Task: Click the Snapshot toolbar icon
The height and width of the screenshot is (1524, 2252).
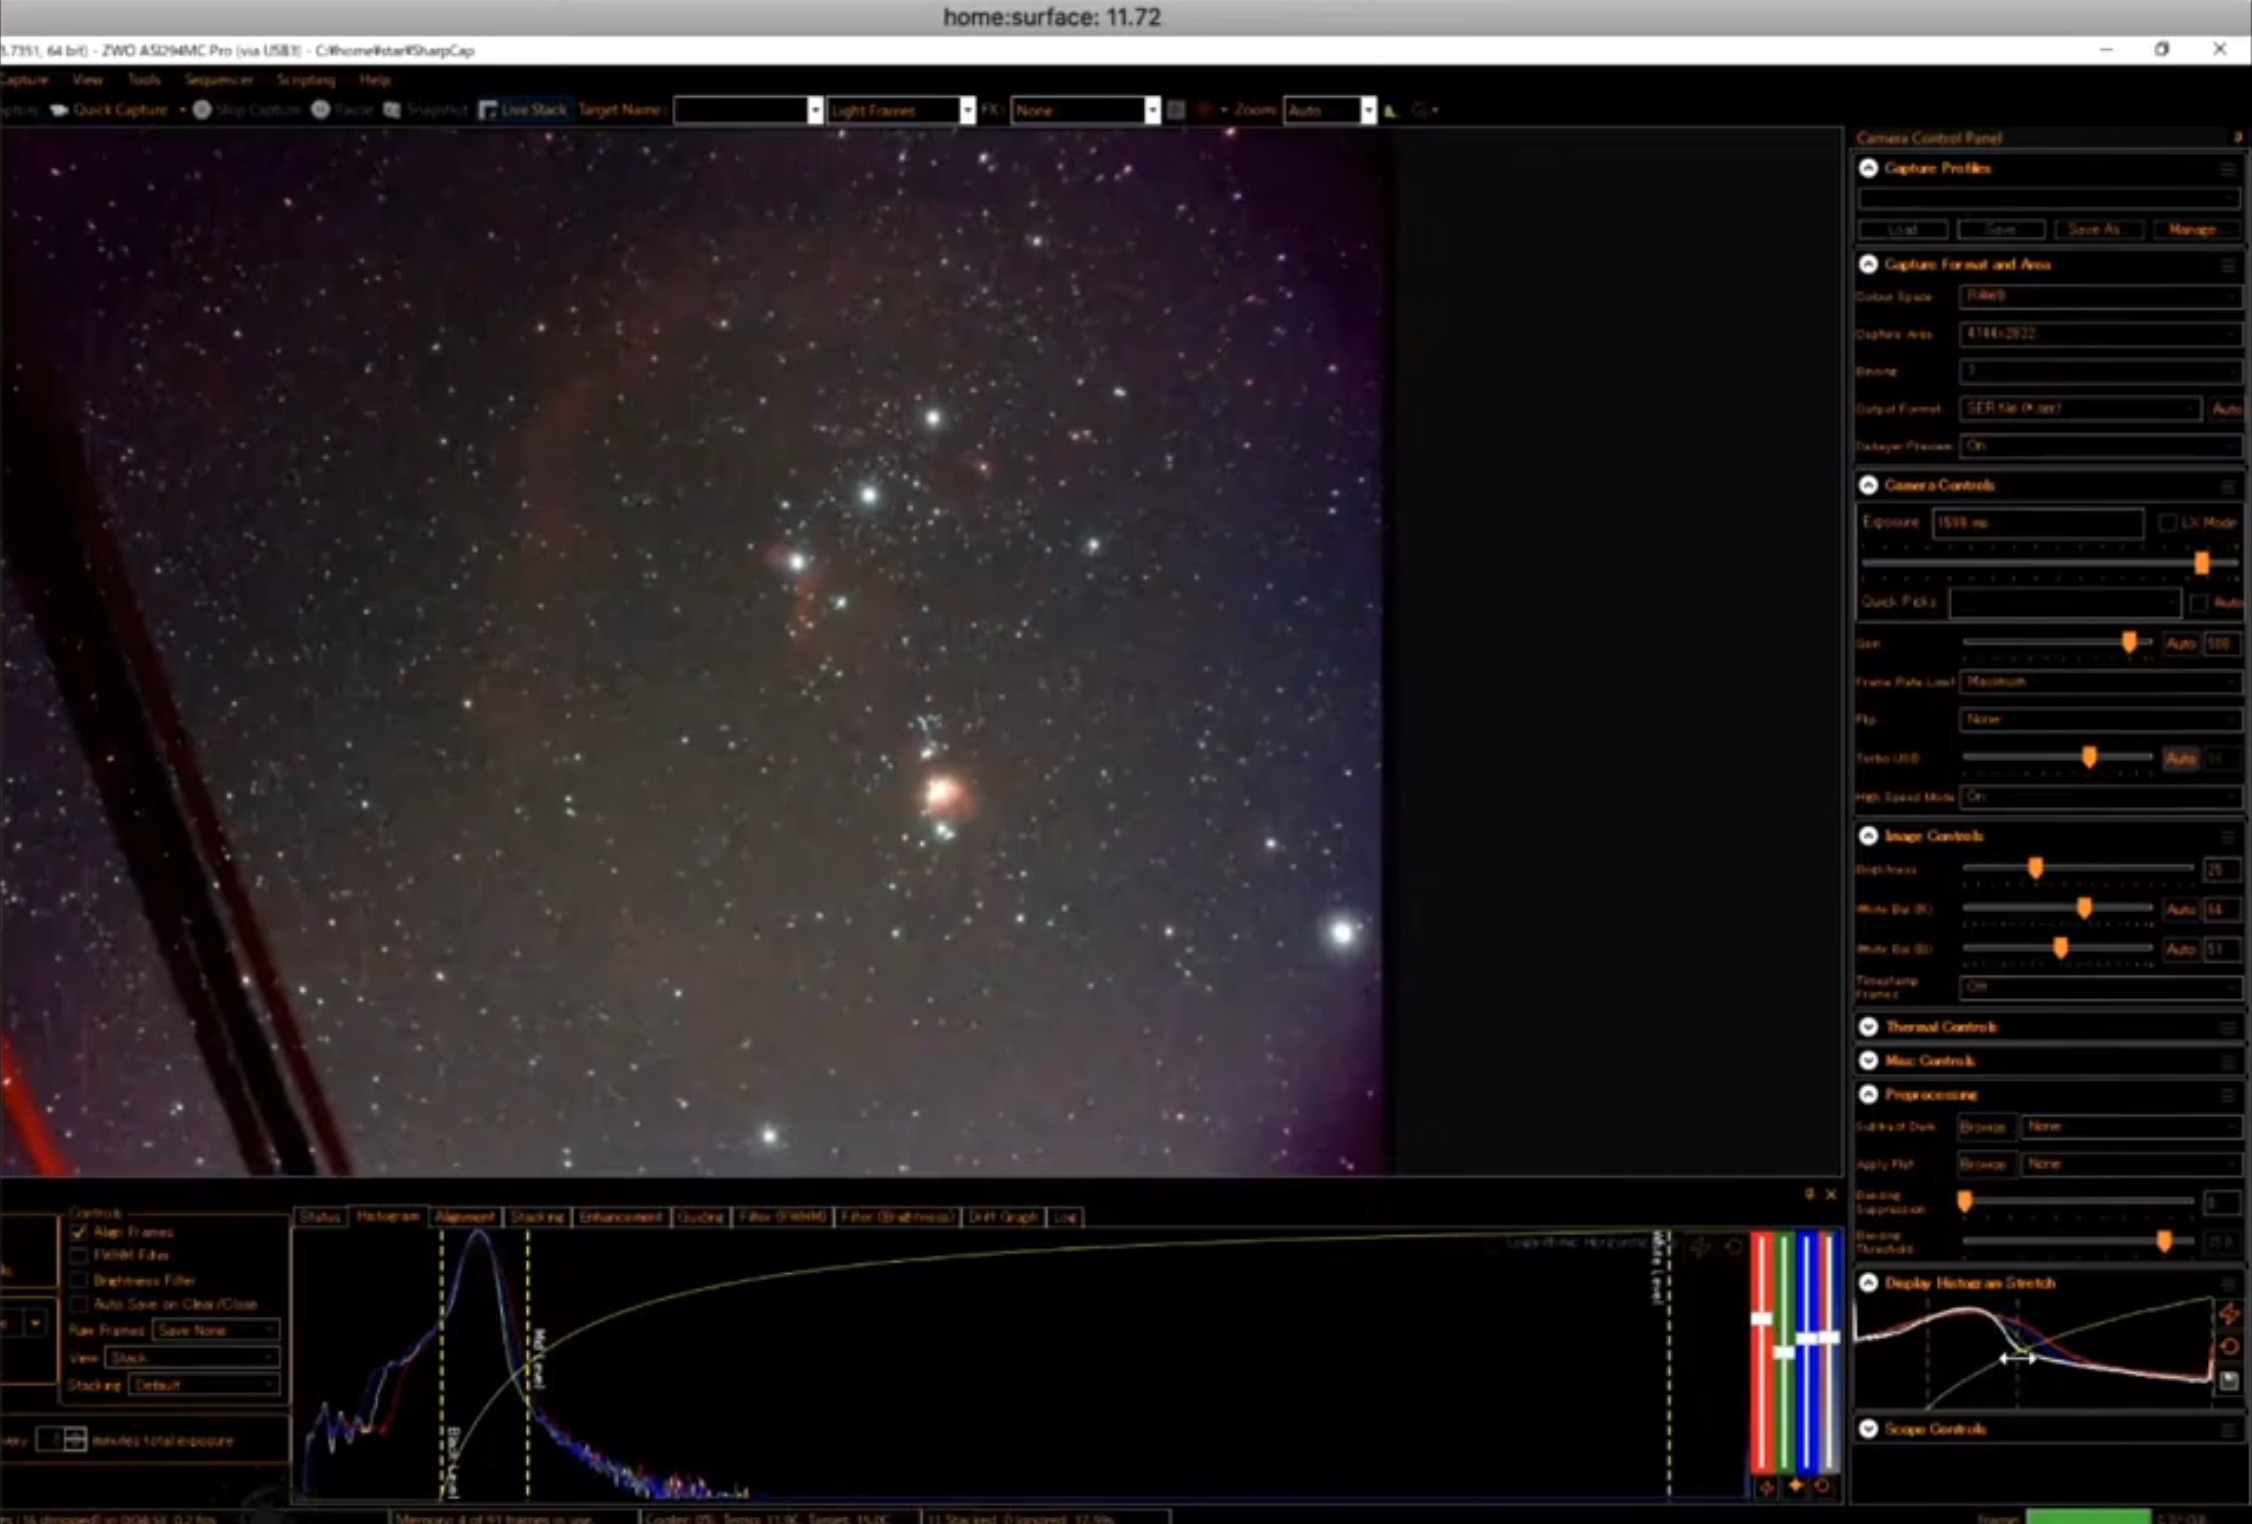Action: point(393,110)
